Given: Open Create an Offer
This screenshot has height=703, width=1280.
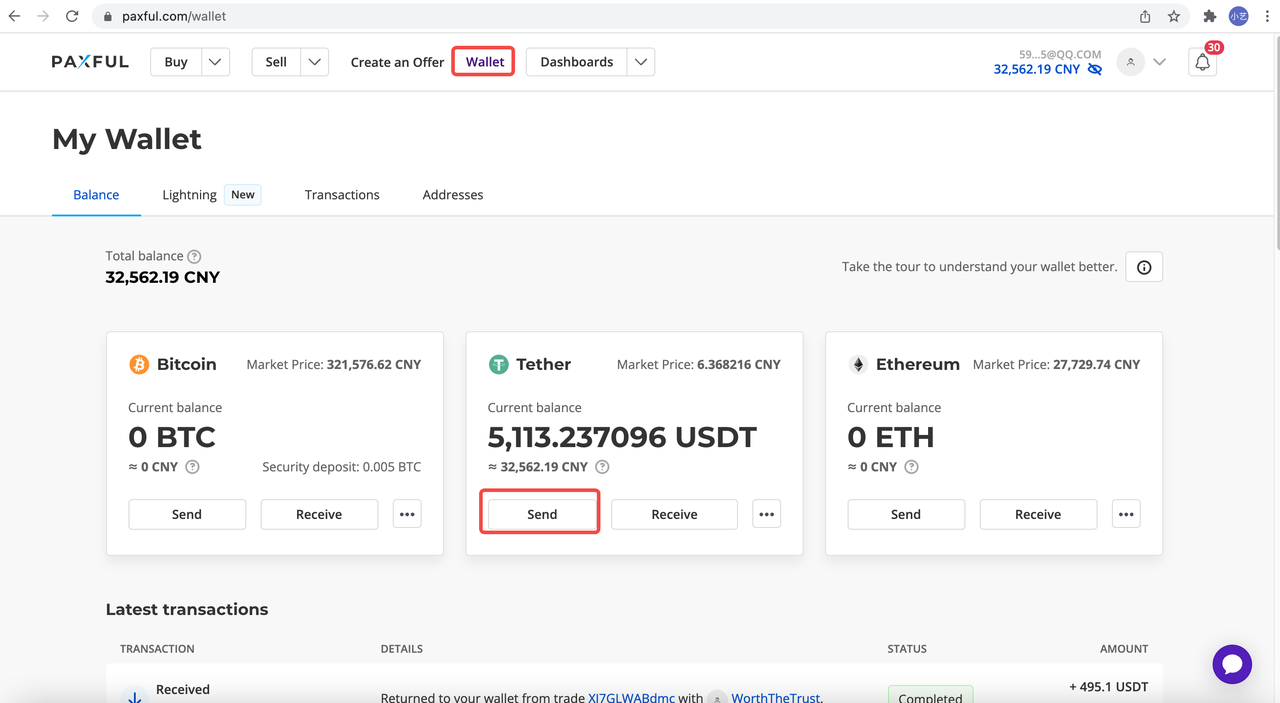Looking at the screenshot, I should (x=397, y=62).
